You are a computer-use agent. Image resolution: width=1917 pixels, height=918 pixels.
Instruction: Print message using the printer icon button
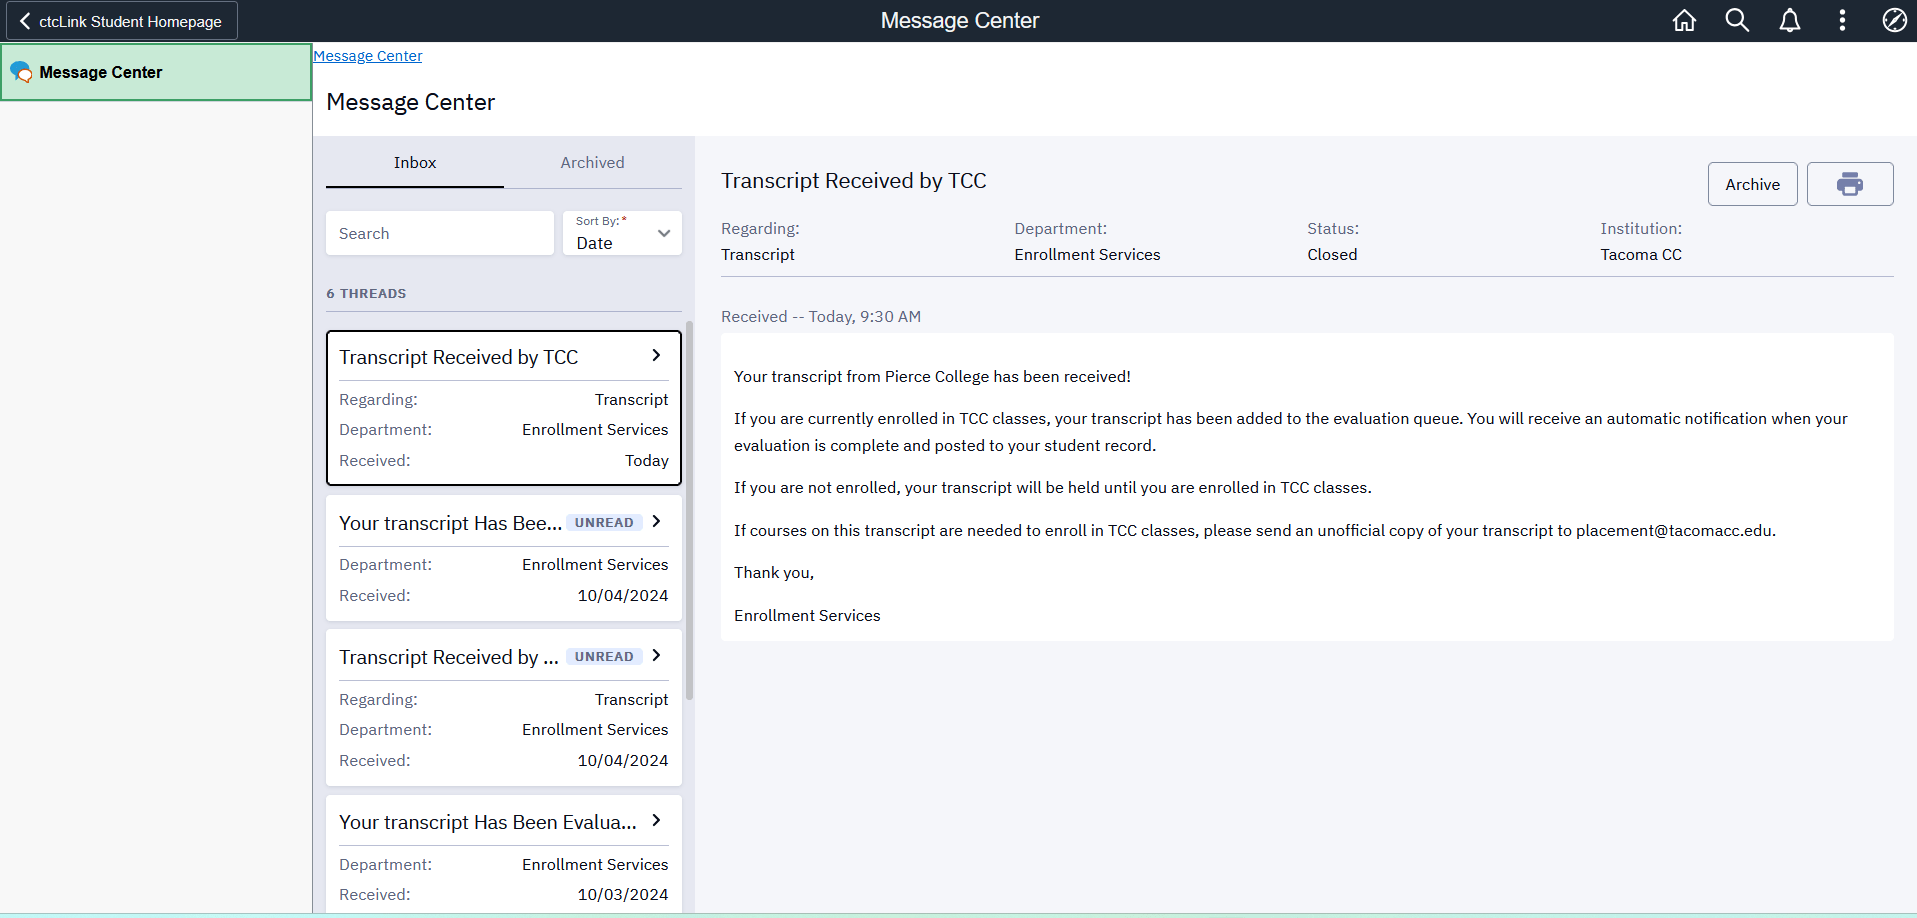pyautogui.click(x=1850, y=184)
